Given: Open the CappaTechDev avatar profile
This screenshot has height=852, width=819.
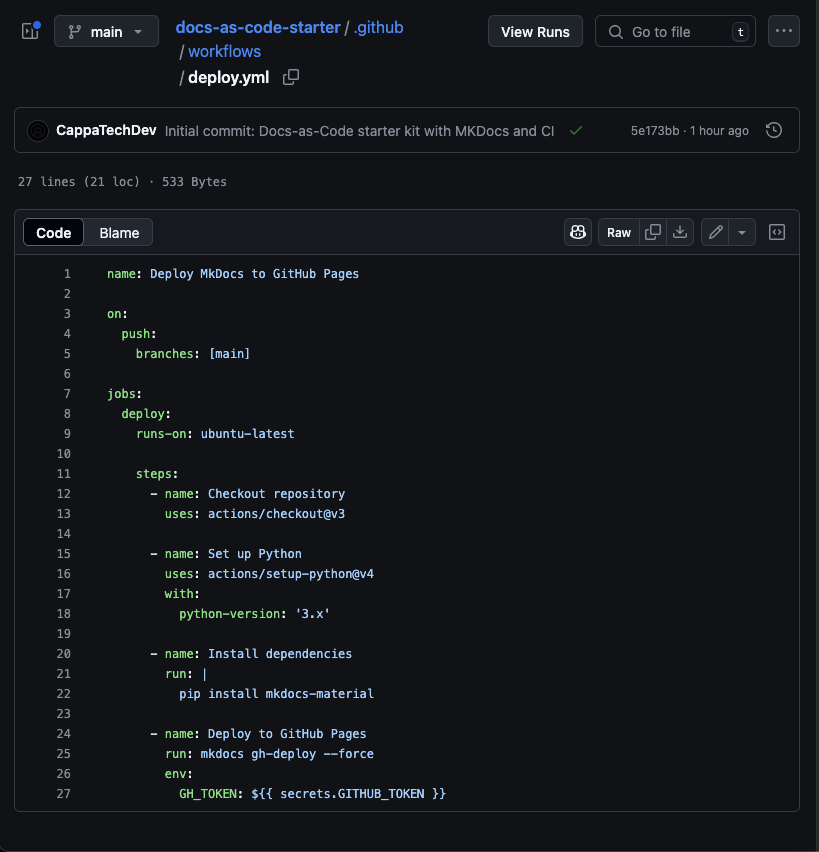Looking at the screenshot, I should [x=38, y=131].
